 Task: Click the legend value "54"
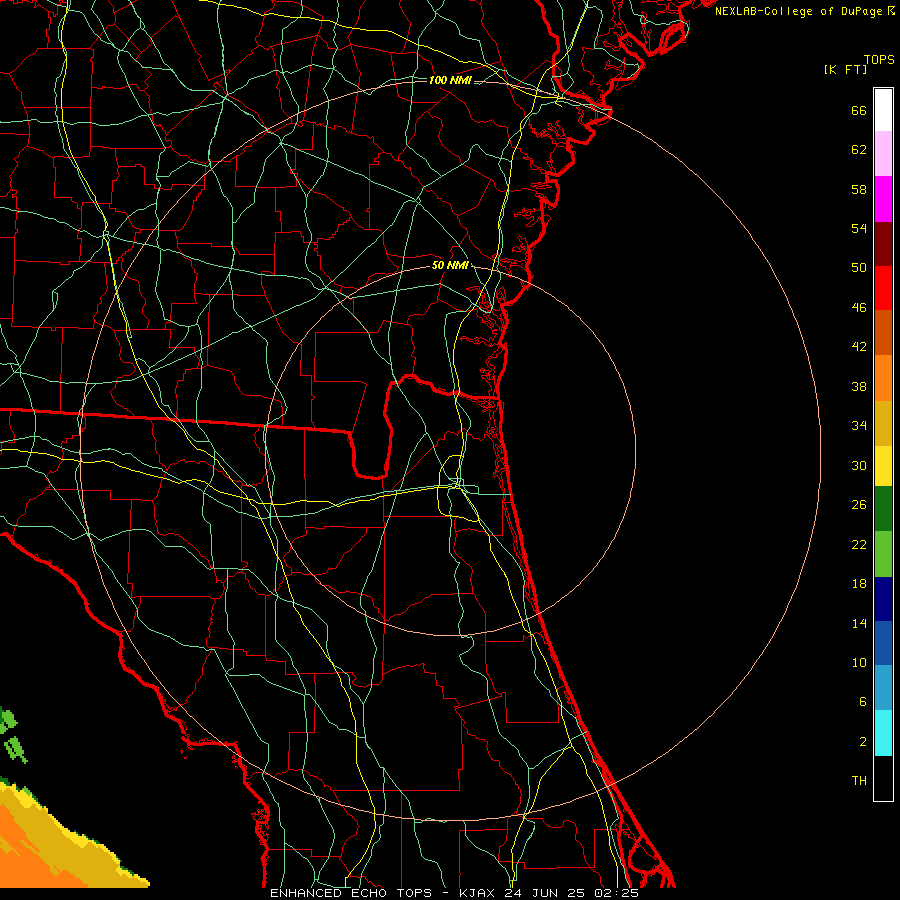point(859,228)
